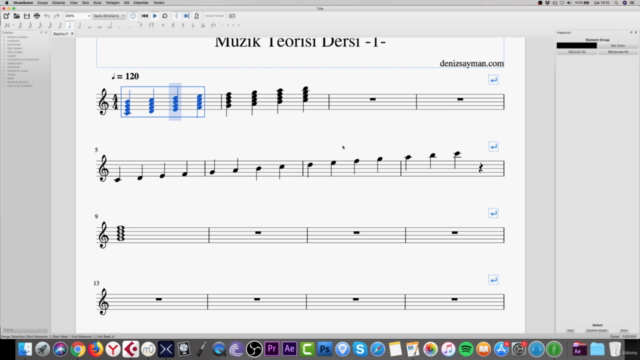The image size is (640, 360).
Task: Close the Paletler panel
Action: coord(46,32)
